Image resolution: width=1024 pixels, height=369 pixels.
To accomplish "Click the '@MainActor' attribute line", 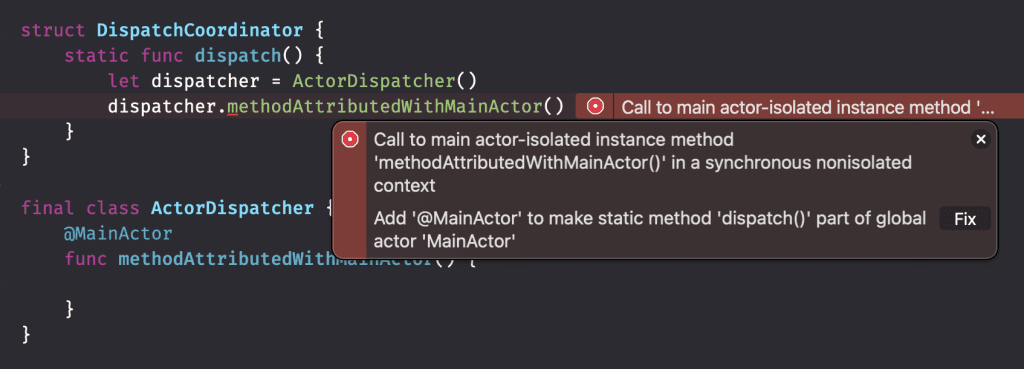I will click(118, 233).
